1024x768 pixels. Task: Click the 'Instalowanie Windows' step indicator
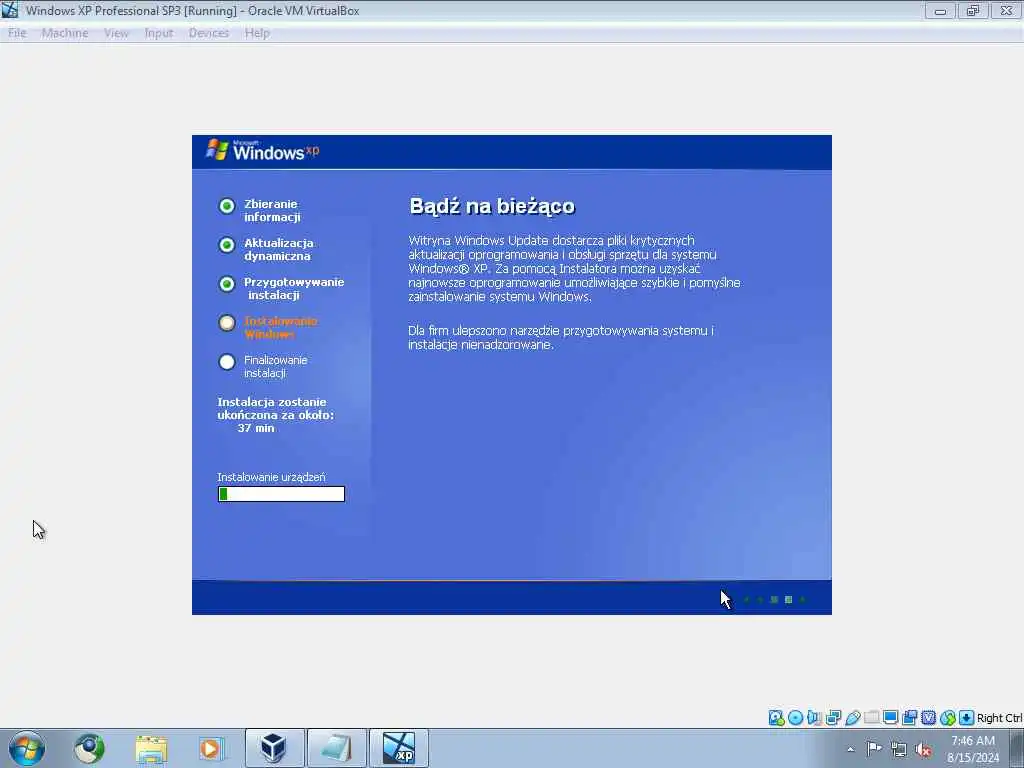click(x=227, y=323)
